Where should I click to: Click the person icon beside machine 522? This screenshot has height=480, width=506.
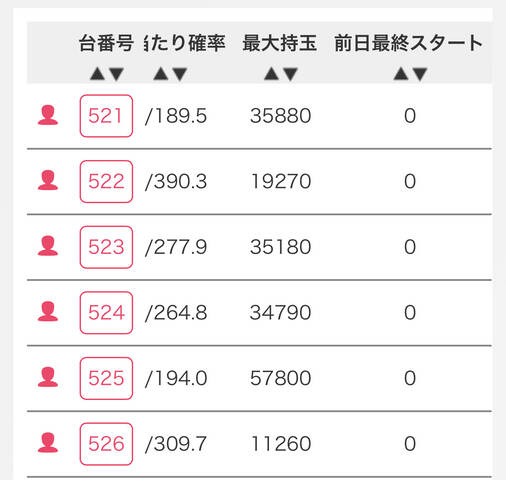coord(48,180)
